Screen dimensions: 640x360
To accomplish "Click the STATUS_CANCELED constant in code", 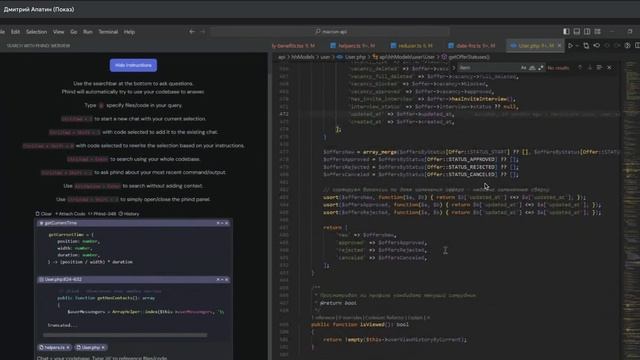I will click(471, 175).
